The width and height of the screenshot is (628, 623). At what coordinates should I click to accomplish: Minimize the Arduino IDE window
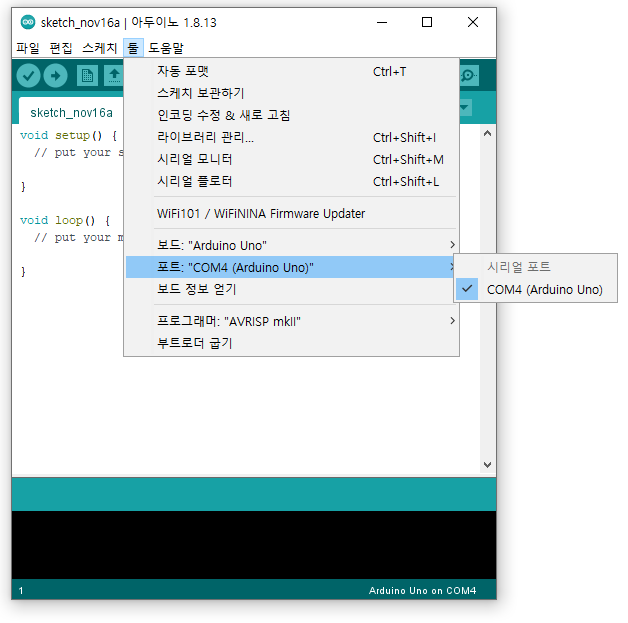(x=382, y=22)
